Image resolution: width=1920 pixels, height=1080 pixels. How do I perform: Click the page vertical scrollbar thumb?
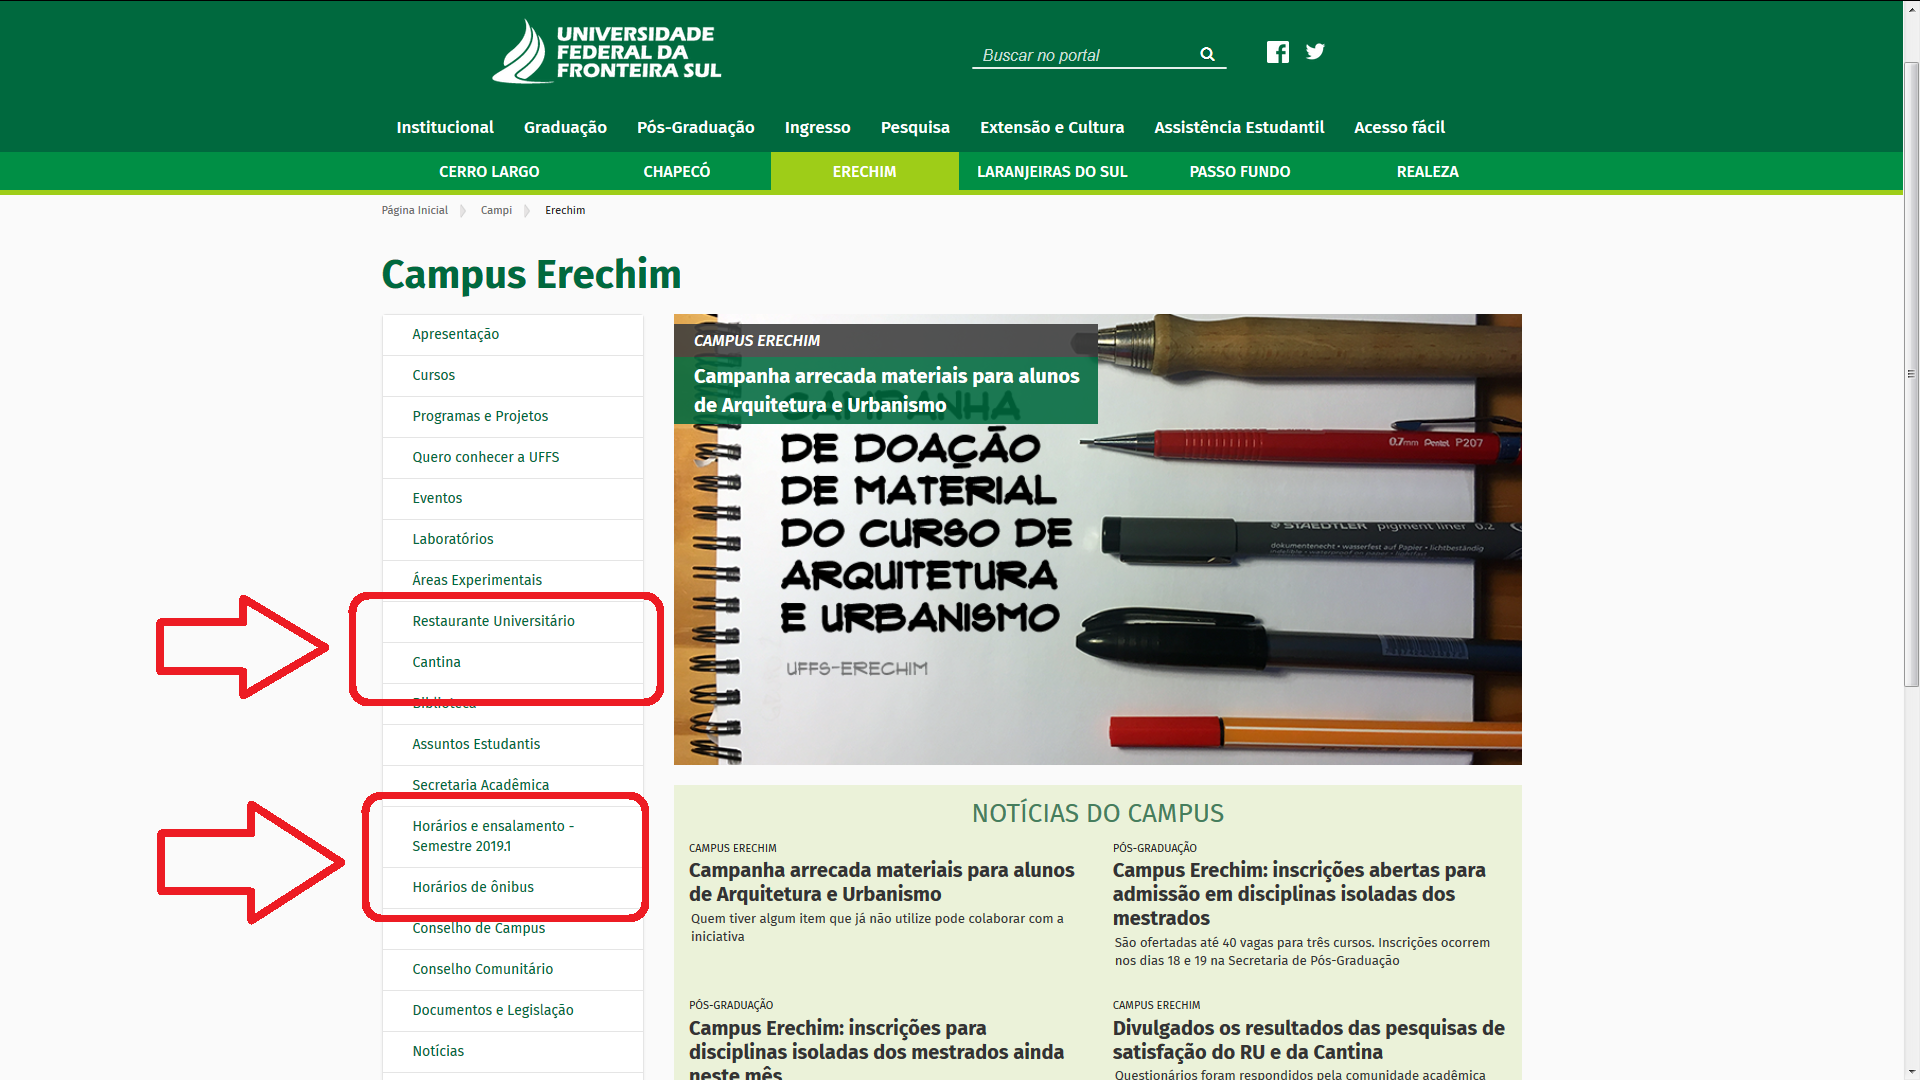click(1911, 374)
